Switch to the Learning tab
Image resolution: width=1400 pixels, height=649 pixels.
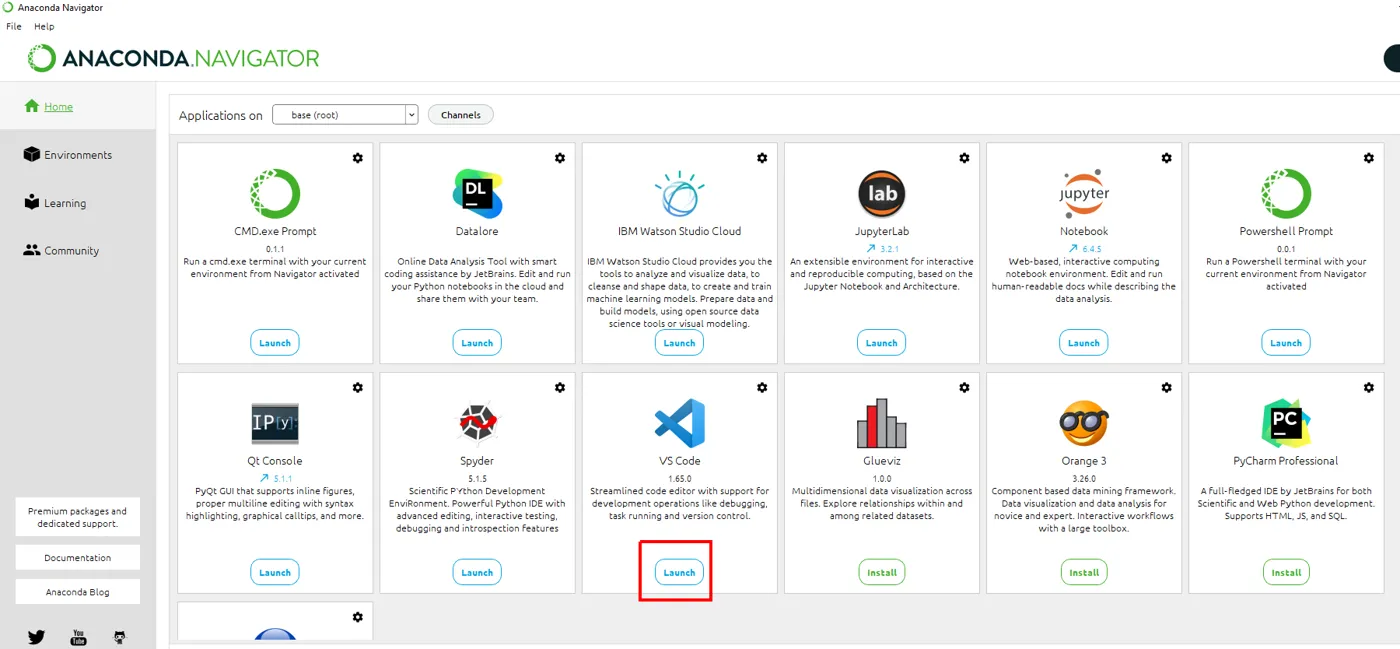[x=77, y=203]
